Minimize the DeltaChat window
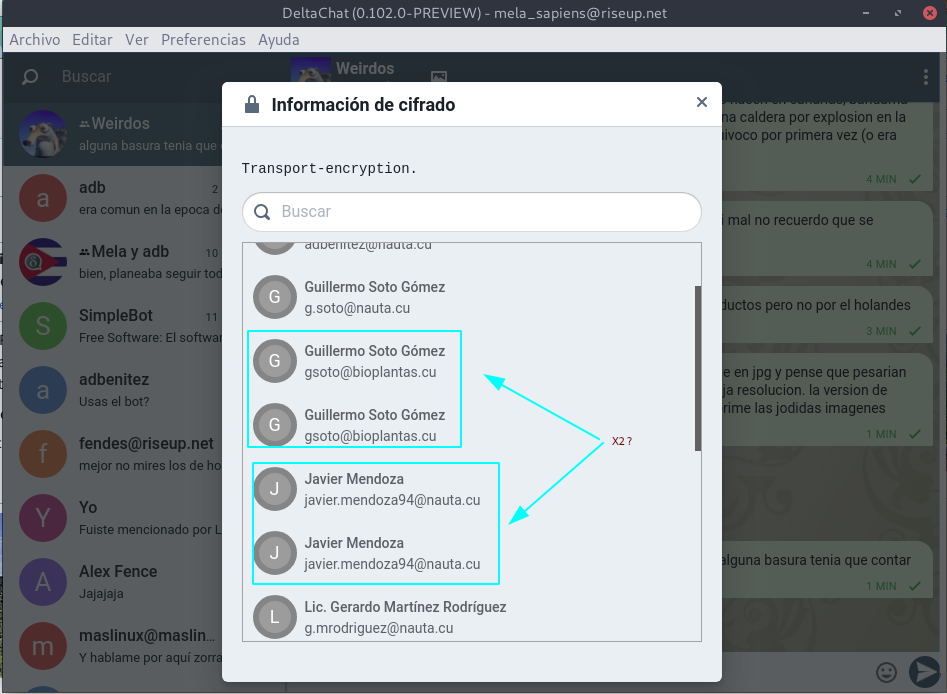This screenshot has height=694, width=947. click(x=865, y=13)
